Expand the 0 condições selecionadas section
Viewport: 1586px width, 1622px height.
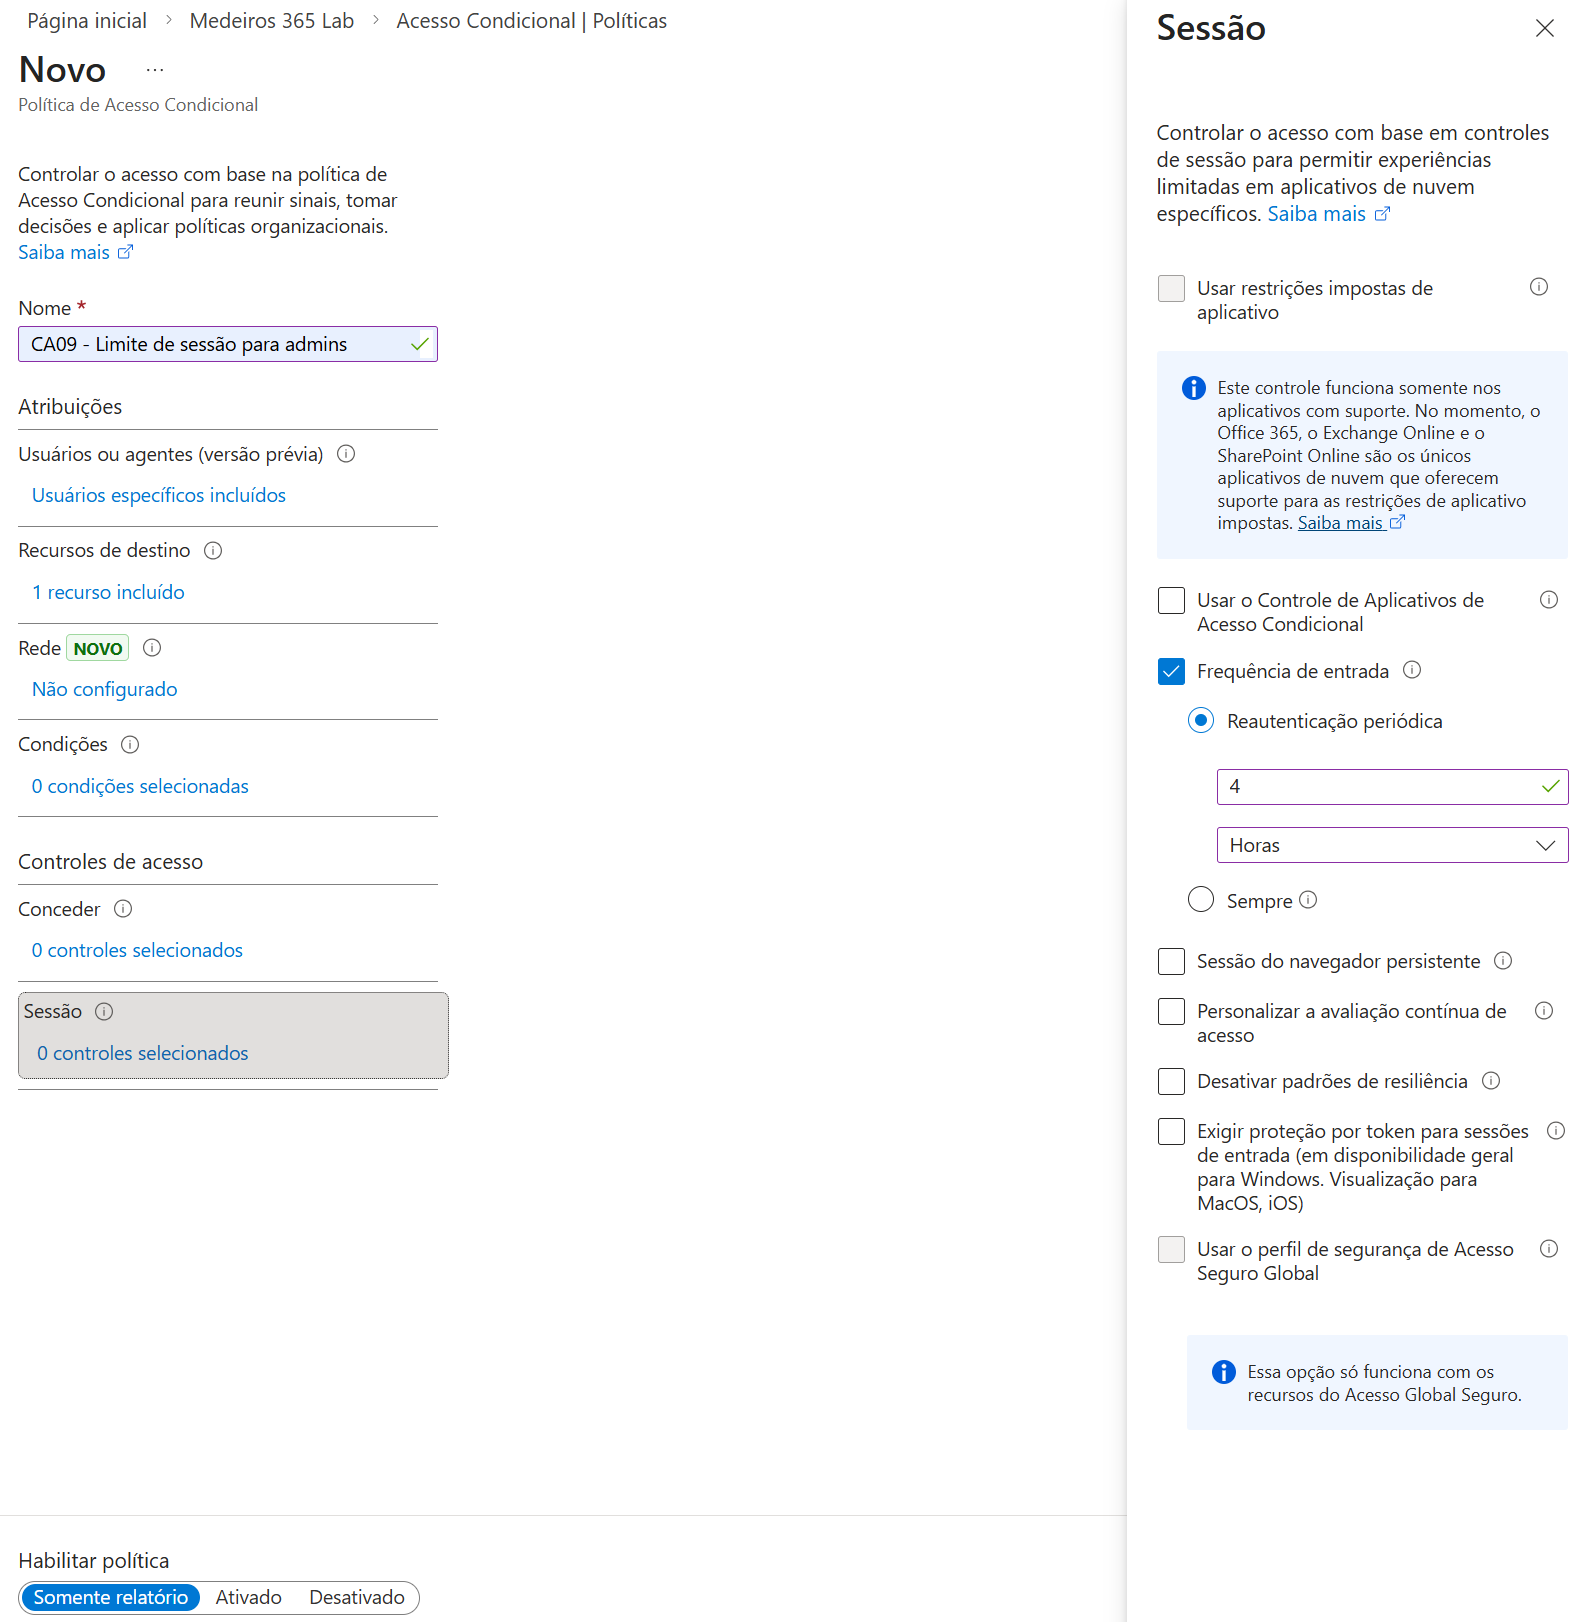[x=140, y=786]
